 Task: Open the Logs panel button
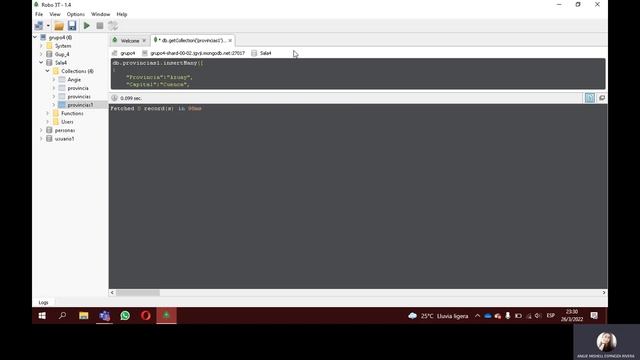tap(43, 302)
